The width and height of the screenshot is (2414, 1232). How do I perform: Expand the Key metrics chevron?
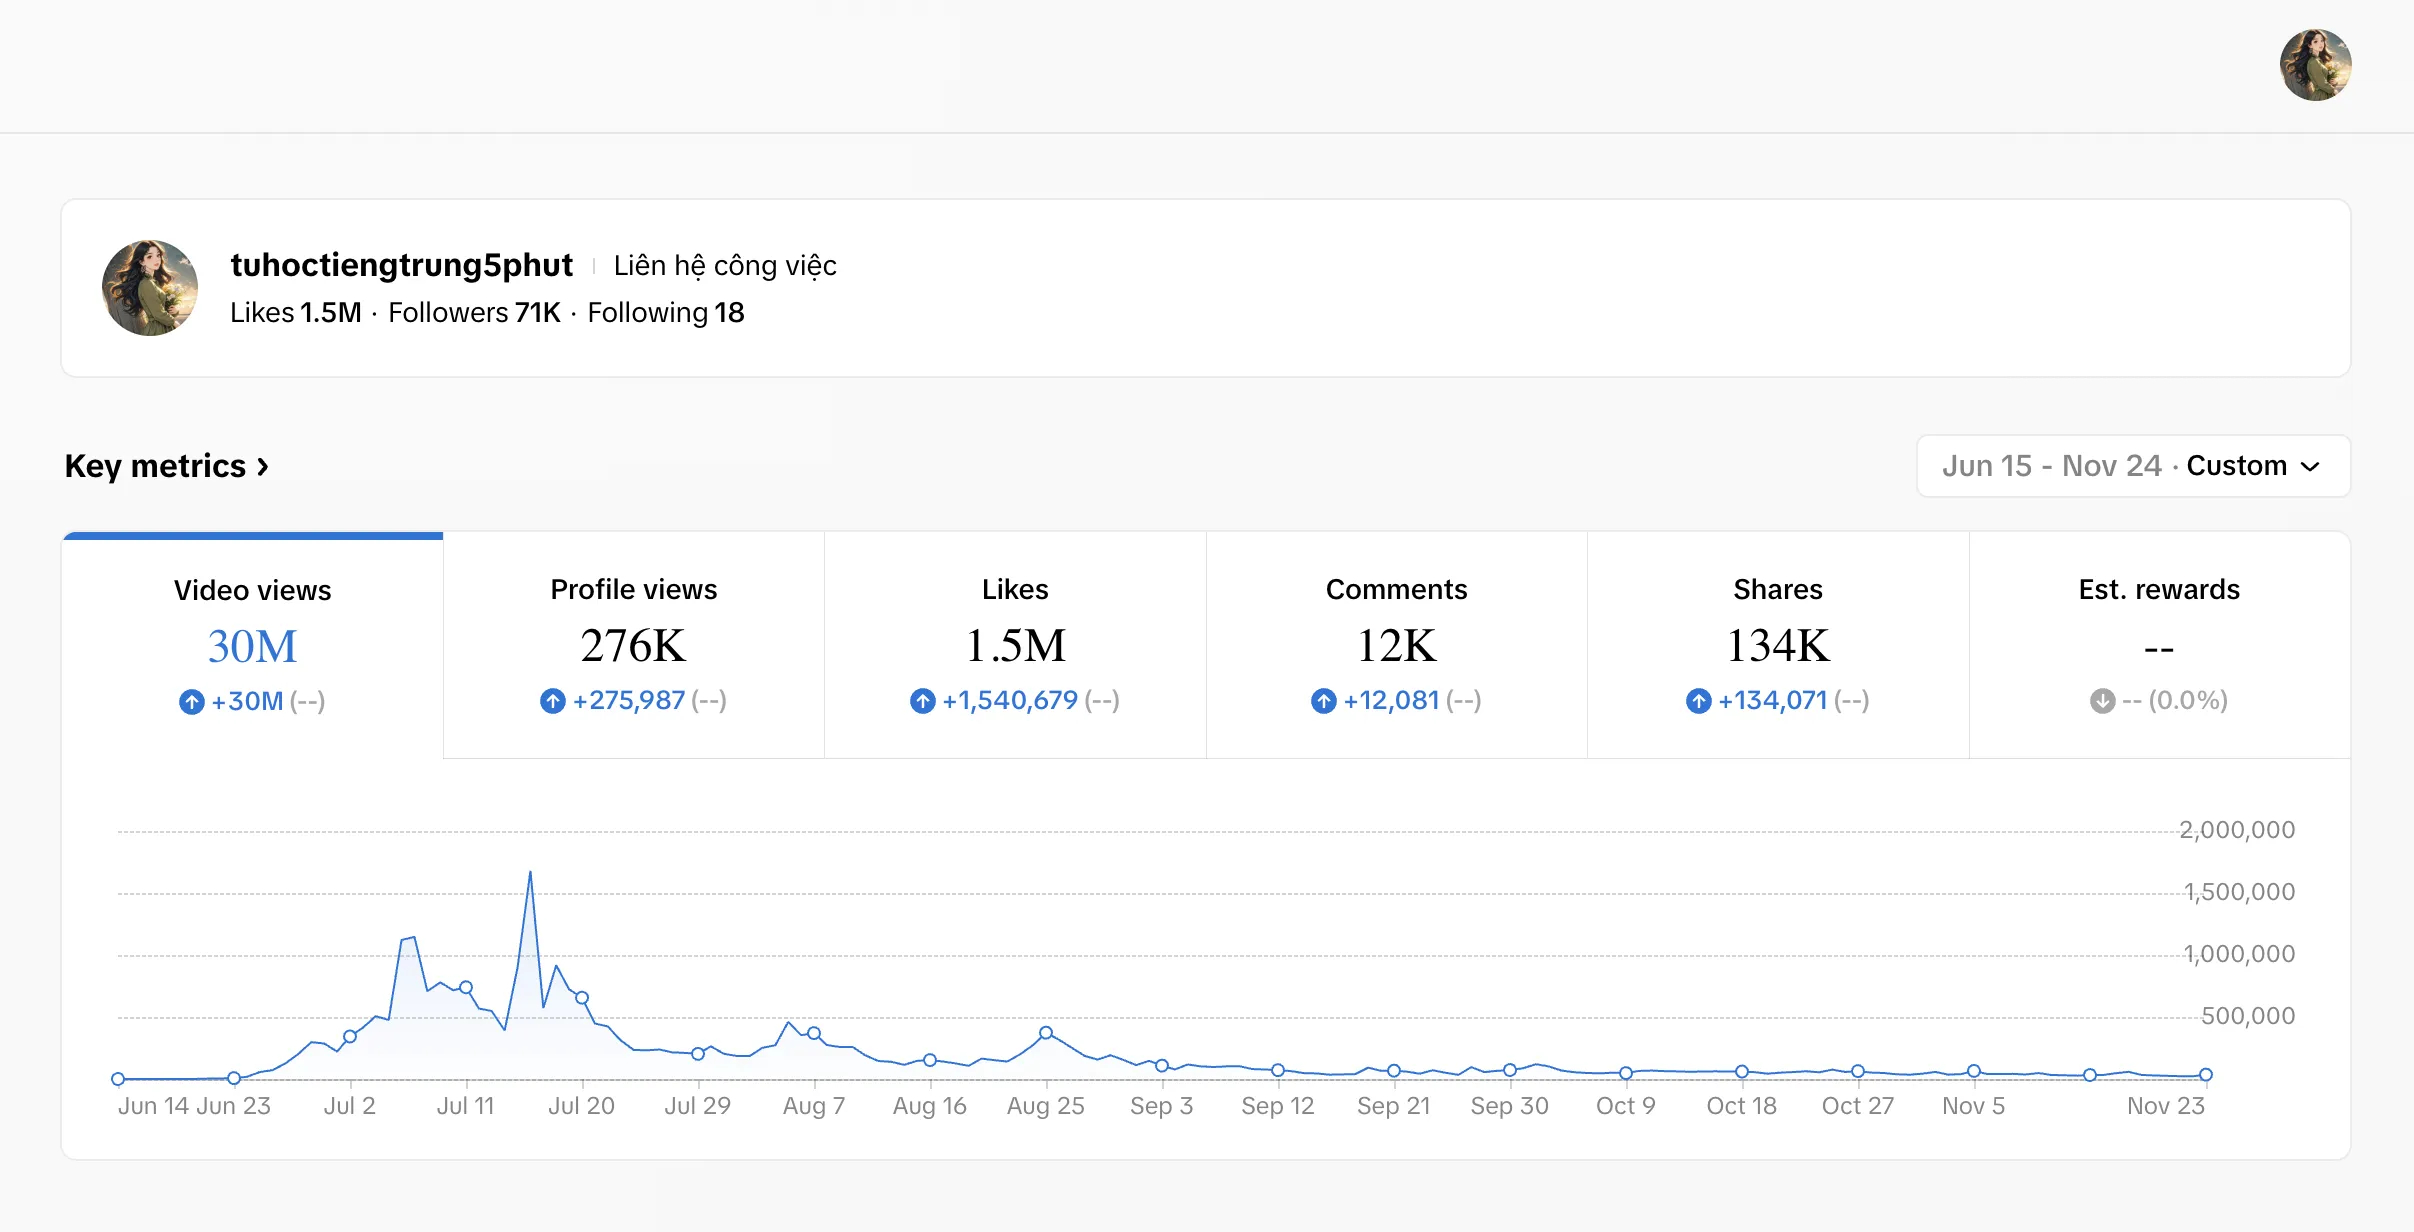[263, 467]
